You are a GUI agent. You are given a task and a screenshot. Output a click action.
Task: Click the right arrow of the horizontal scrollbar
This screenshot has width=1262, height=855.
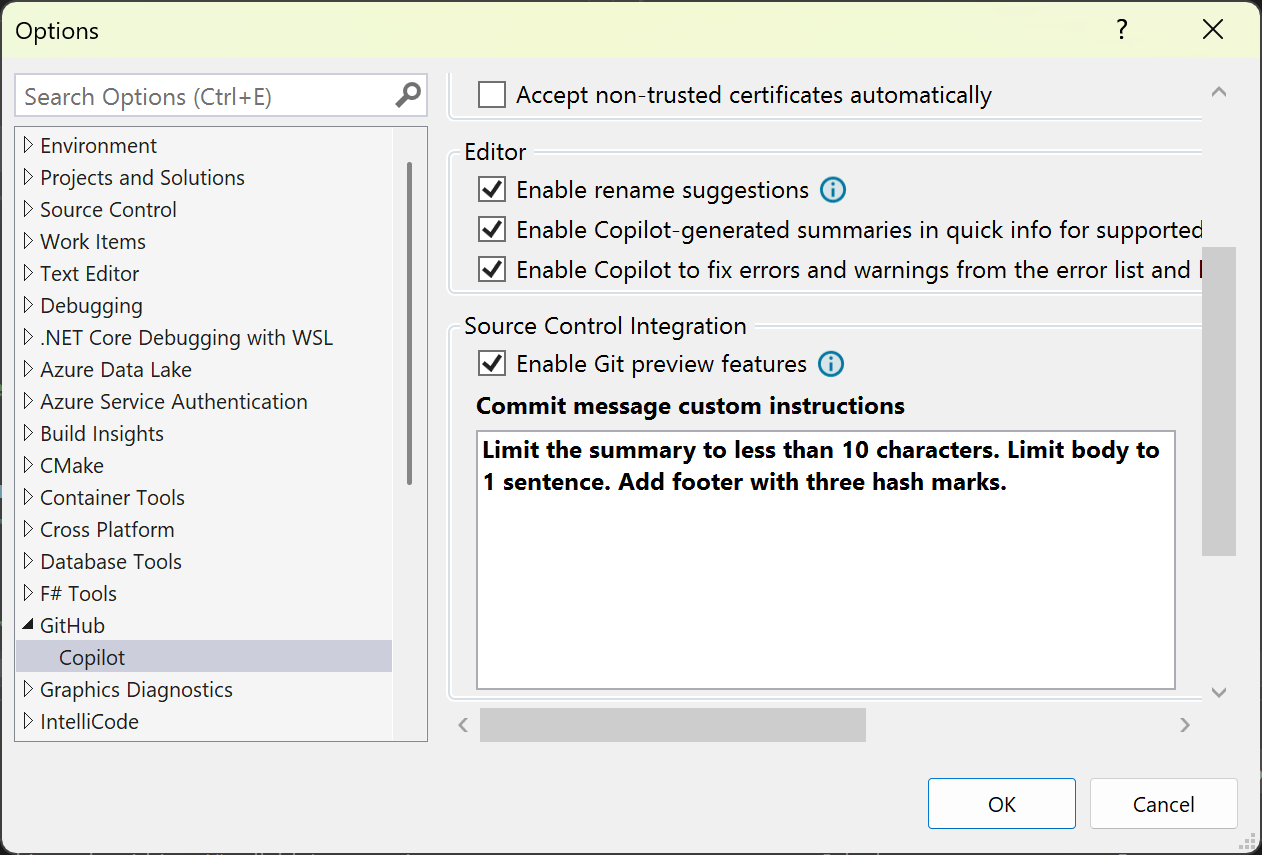coord(1185,724)
